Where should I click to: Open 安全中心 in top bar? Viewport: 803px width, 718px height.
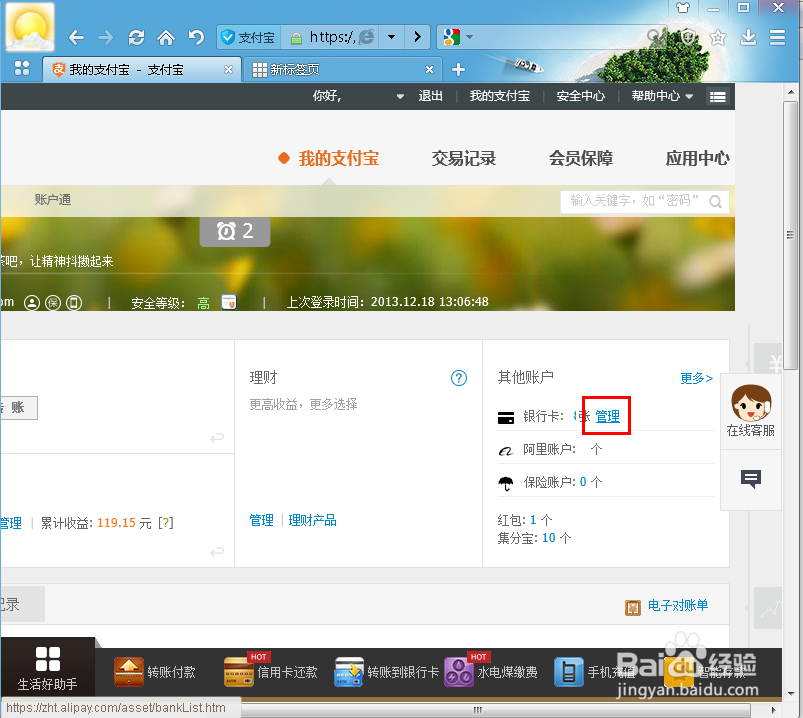(581, 96)
